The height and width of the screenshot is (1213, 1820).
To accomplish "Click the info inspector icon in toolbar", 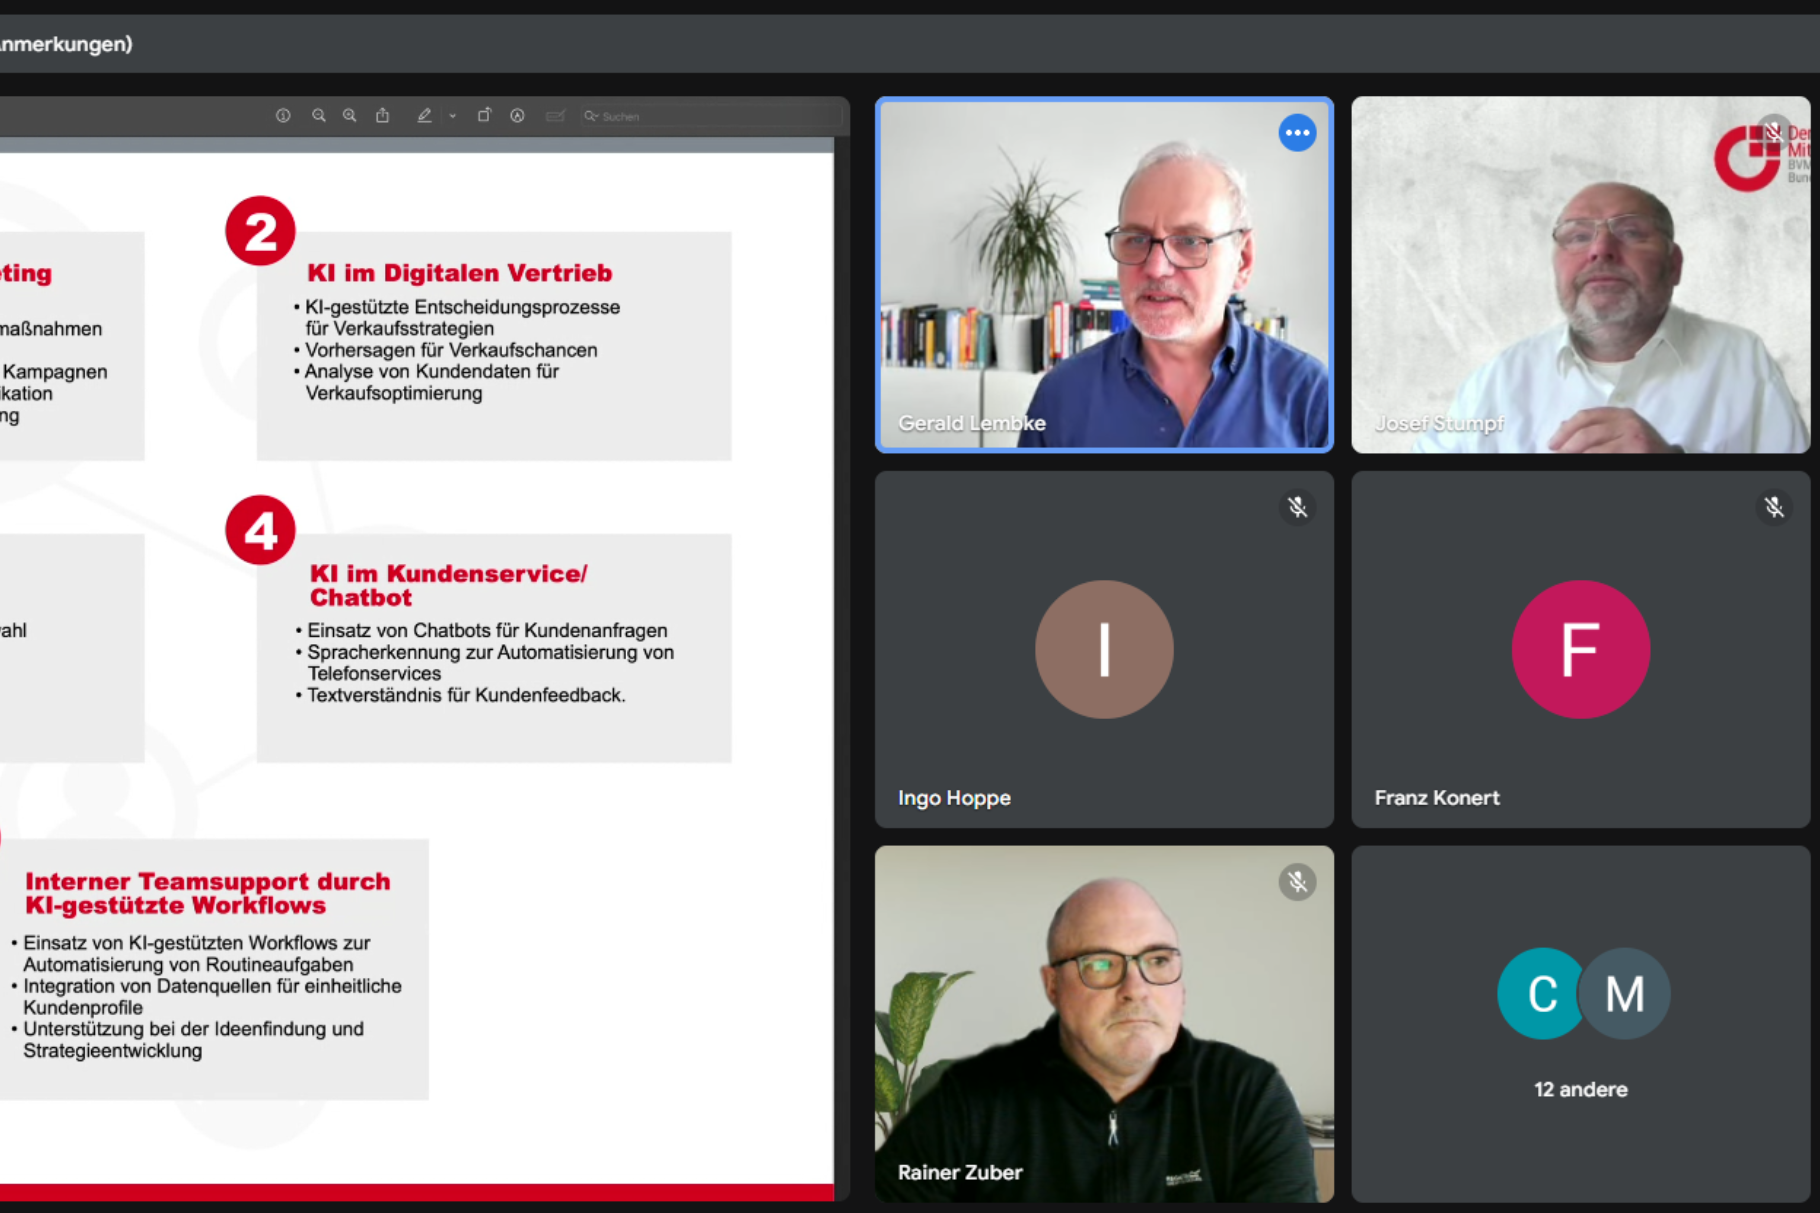I will (x=283, y=116).
